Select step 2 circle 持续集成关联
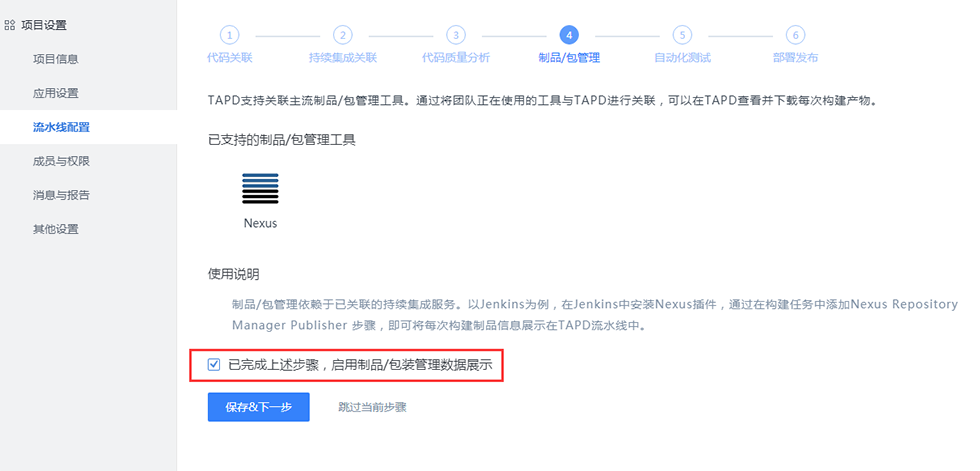Screen dimensions: 980x471 [x=342, y=35]
